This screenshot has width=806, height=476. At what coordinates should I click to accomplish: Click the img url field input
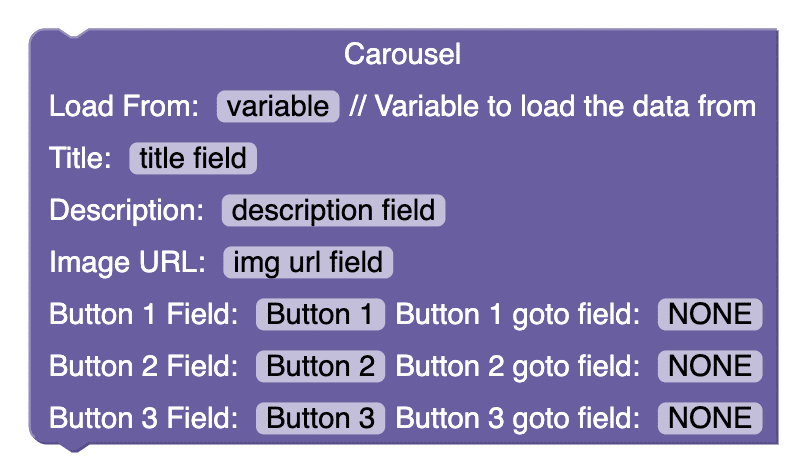[308, 262]
